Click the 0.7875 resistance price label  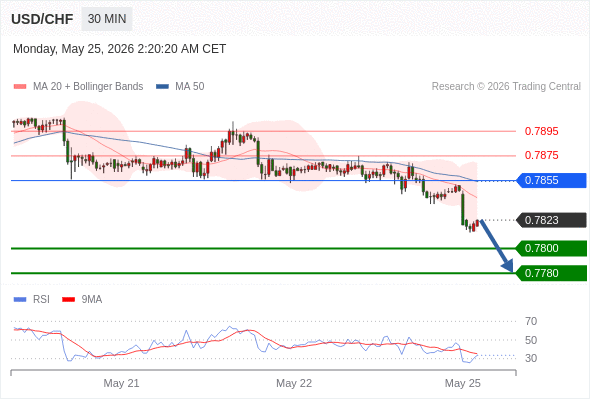[x=541, y=155]
